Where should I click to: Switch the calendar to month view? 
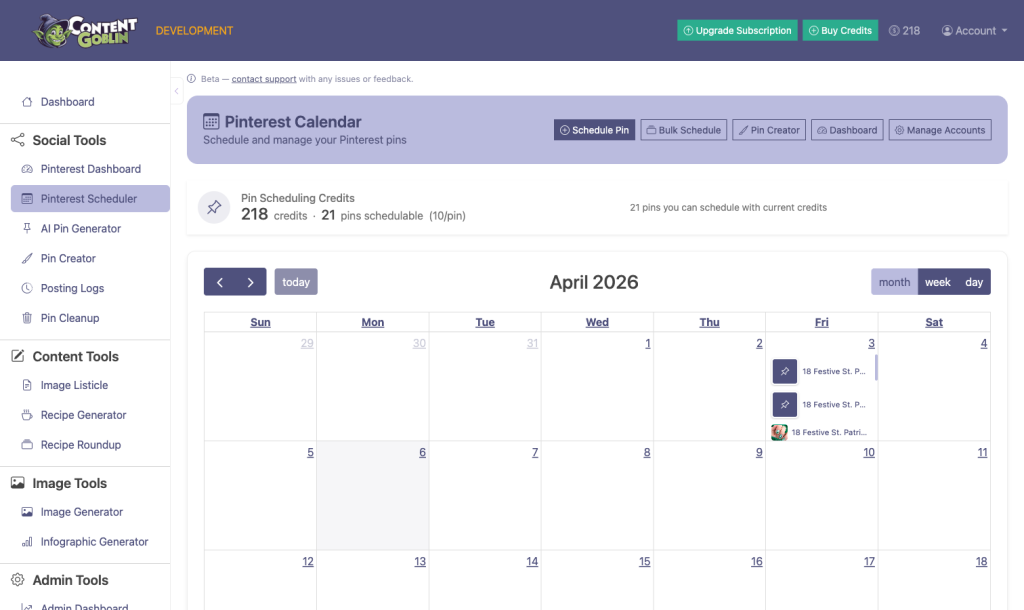click(894, 282)
